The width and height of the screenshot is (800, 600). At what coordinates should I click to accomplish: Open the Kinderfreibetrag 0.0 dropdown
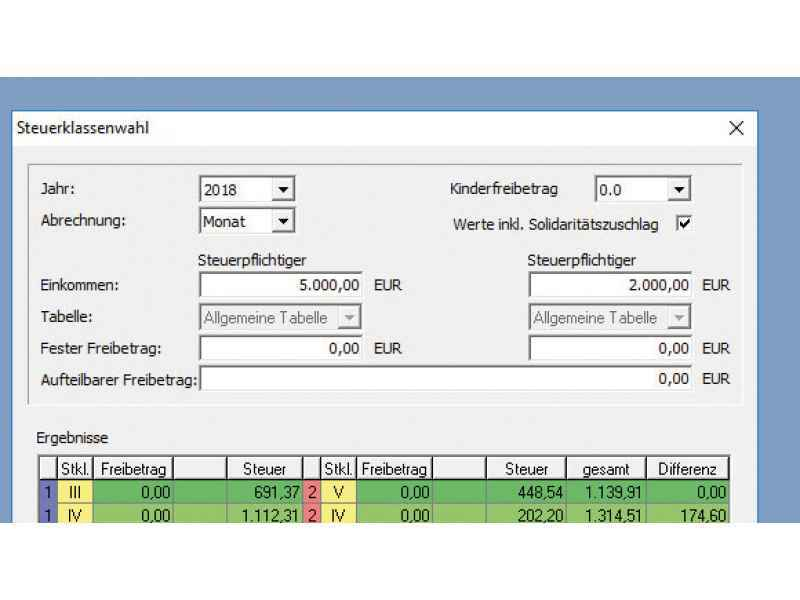(679, 189)
